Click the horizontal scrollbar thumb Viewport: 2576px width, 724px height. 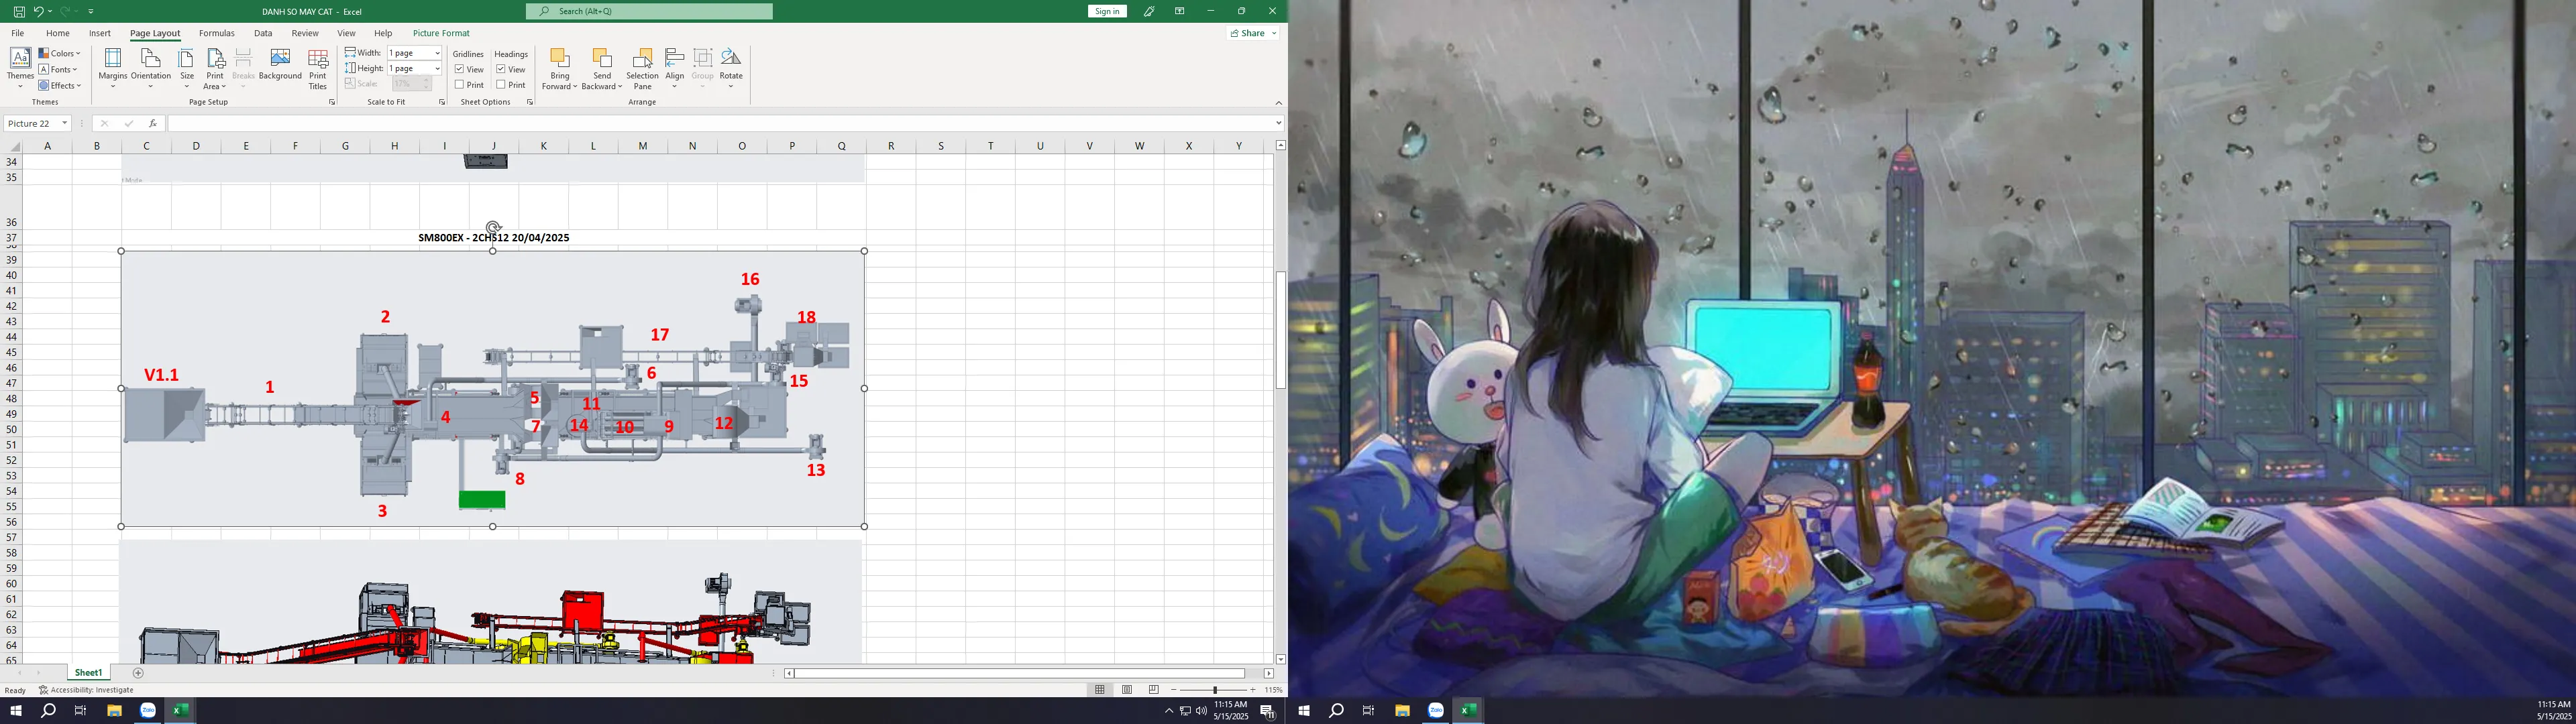click(1020, 673)
